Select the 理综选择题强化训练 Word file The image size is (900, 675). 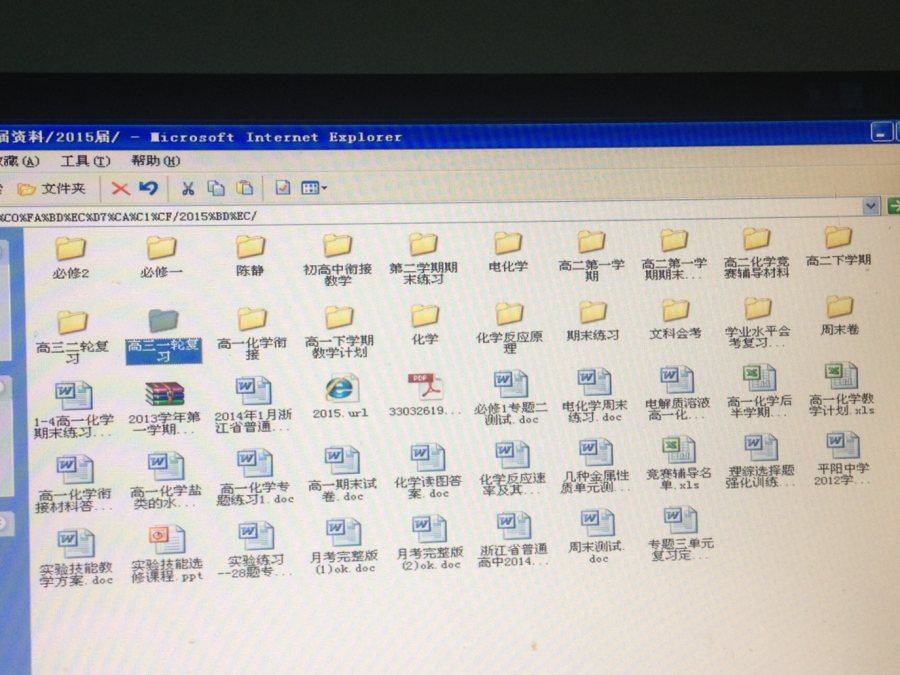click(x=761, y=462)
